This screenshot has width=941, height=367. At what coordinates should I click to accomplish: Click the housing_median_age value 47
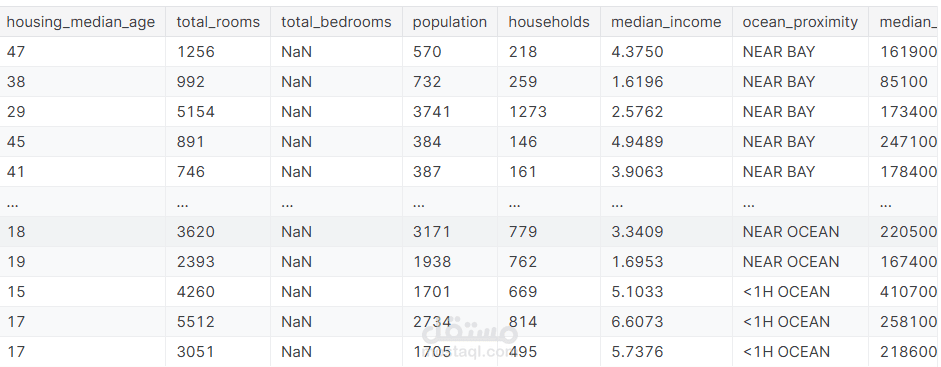tap(16, 52)
